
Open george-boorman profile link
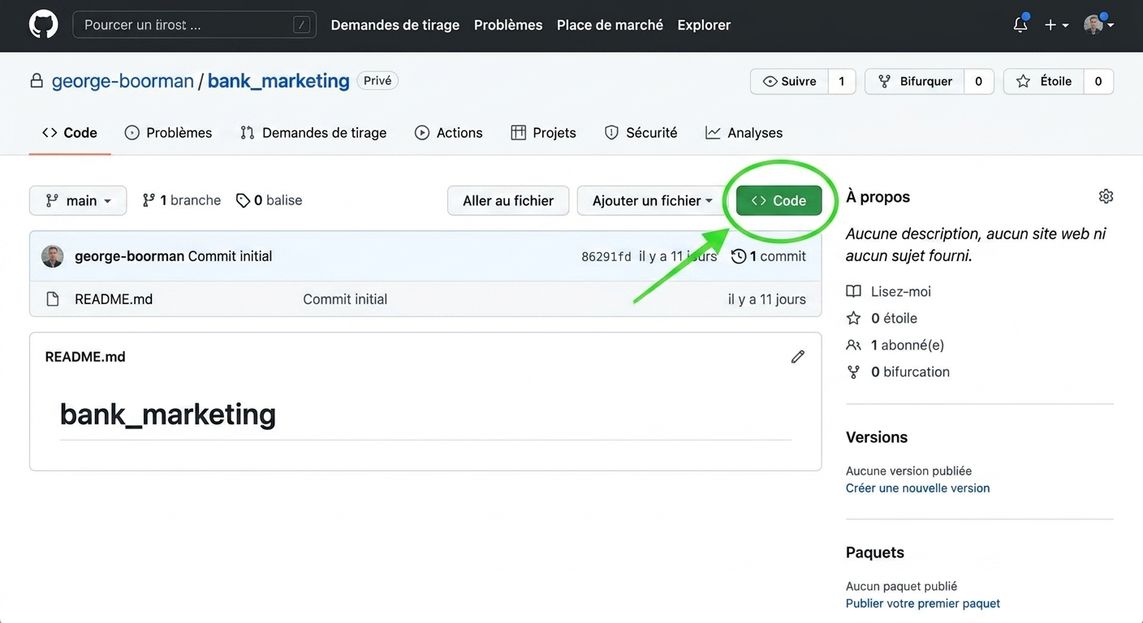point(122,81)
